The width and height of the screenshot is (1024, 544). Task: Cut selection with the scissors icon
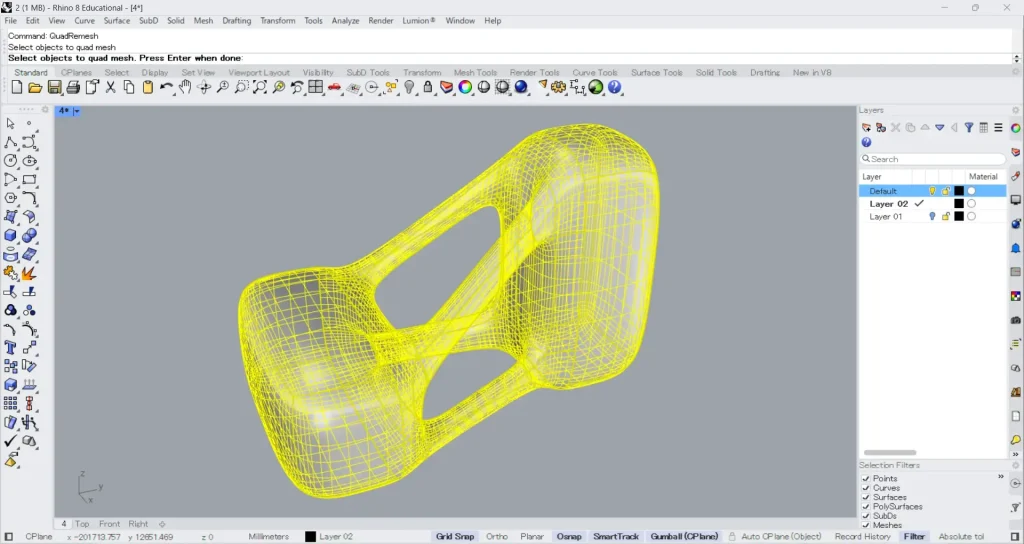[110, 88]
